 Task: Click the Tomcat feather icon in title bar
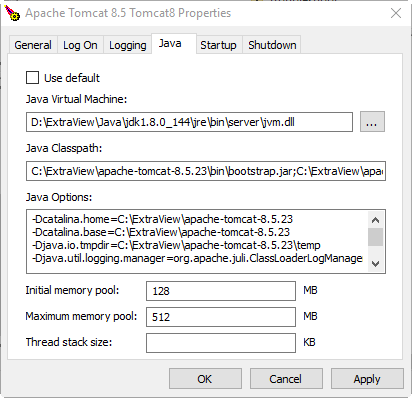(x=12, y=13)
